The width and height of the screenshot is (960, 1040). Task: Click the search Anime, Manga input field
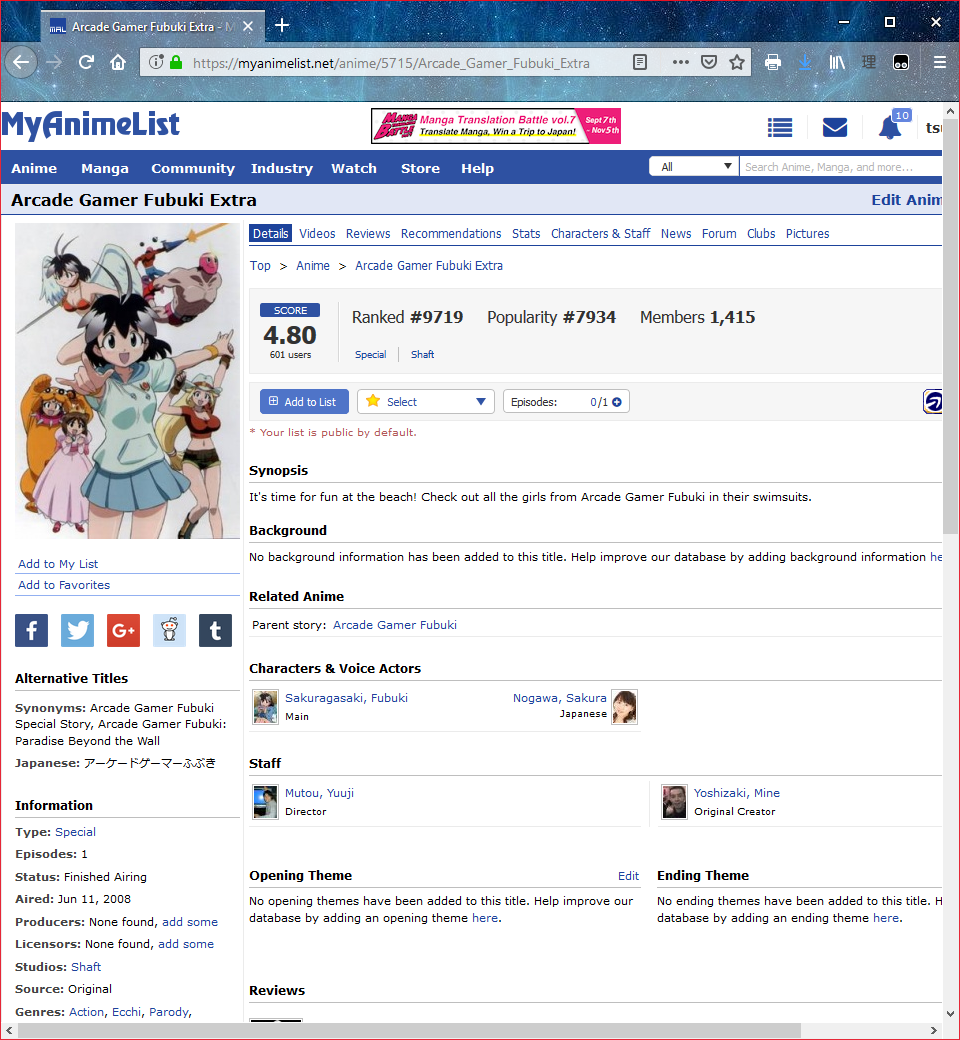tap(841, 166)
